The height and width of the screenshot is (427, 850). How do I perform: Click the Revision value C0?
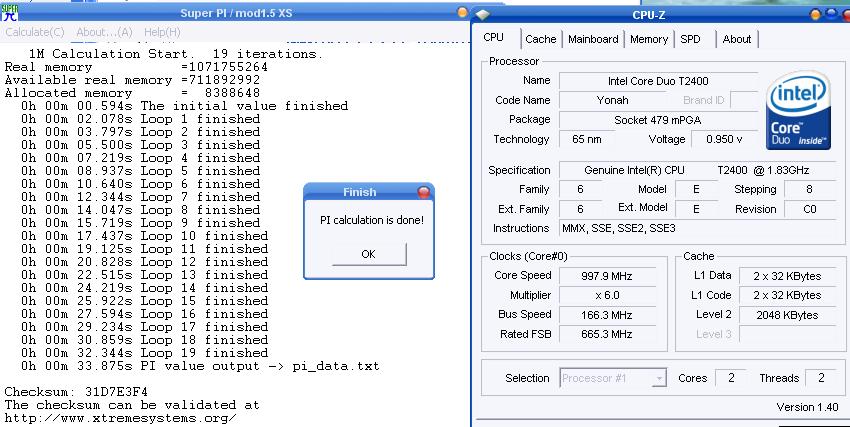809,209
